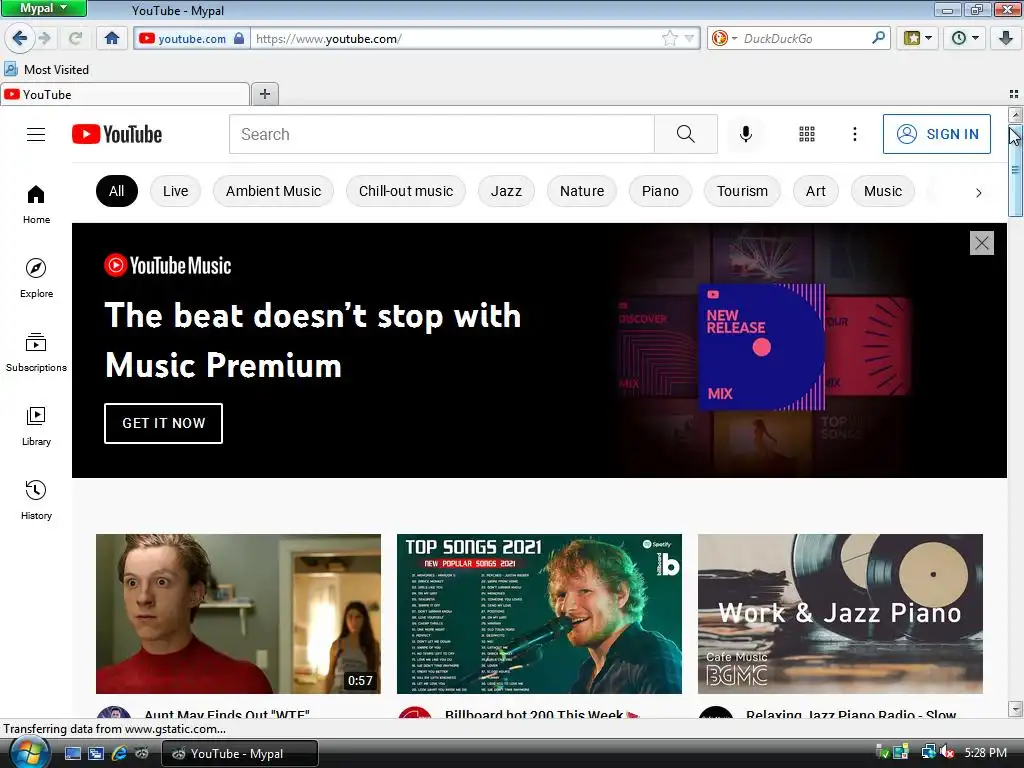Click the browser Forward arrow
The width and height of the screenshot is (1024, 768).
(x=45, y=38)
